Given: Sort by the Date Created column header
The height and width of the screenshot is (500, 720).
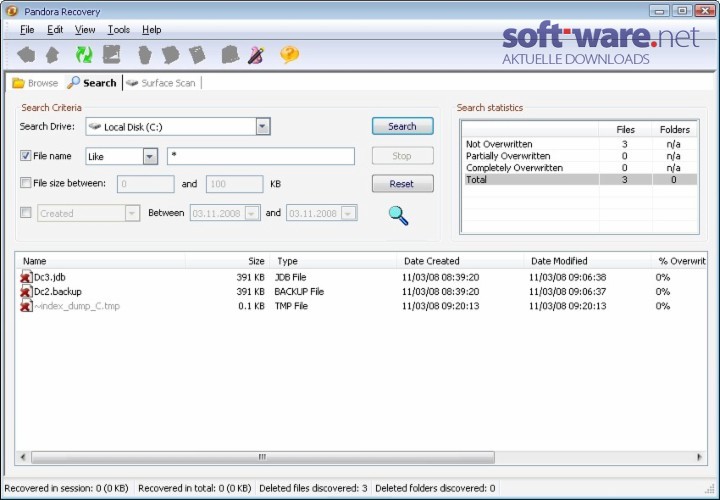Looking at the screenshot, I should point(461,261).
